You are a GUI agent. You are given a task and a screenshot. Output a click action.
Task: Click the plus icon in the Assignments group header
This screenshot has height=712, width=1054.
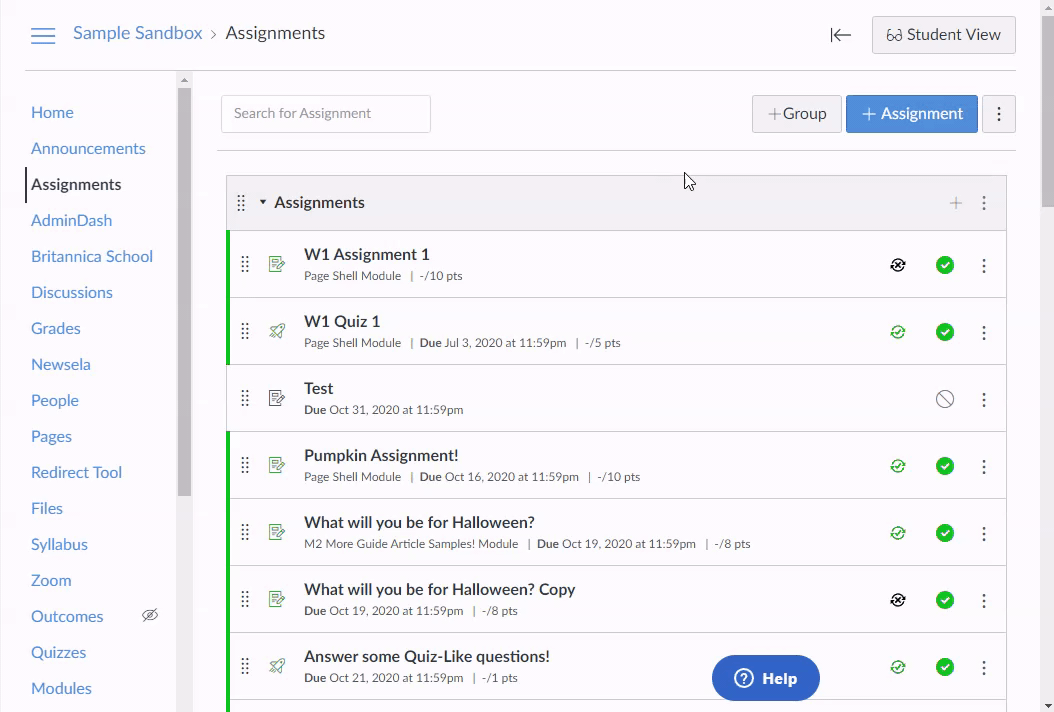[x=955, y=203]
